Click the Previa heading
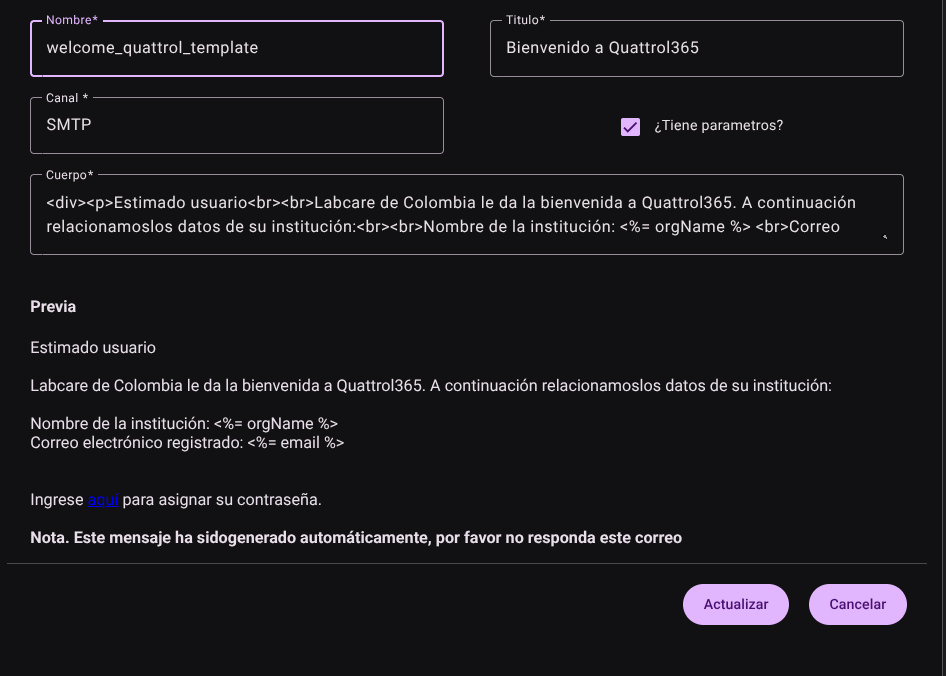 pos(53,307)
